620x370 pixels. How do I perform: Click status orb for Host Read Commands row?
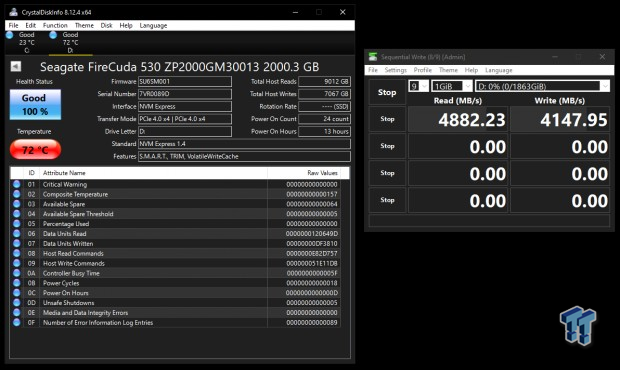click(17, 253)
